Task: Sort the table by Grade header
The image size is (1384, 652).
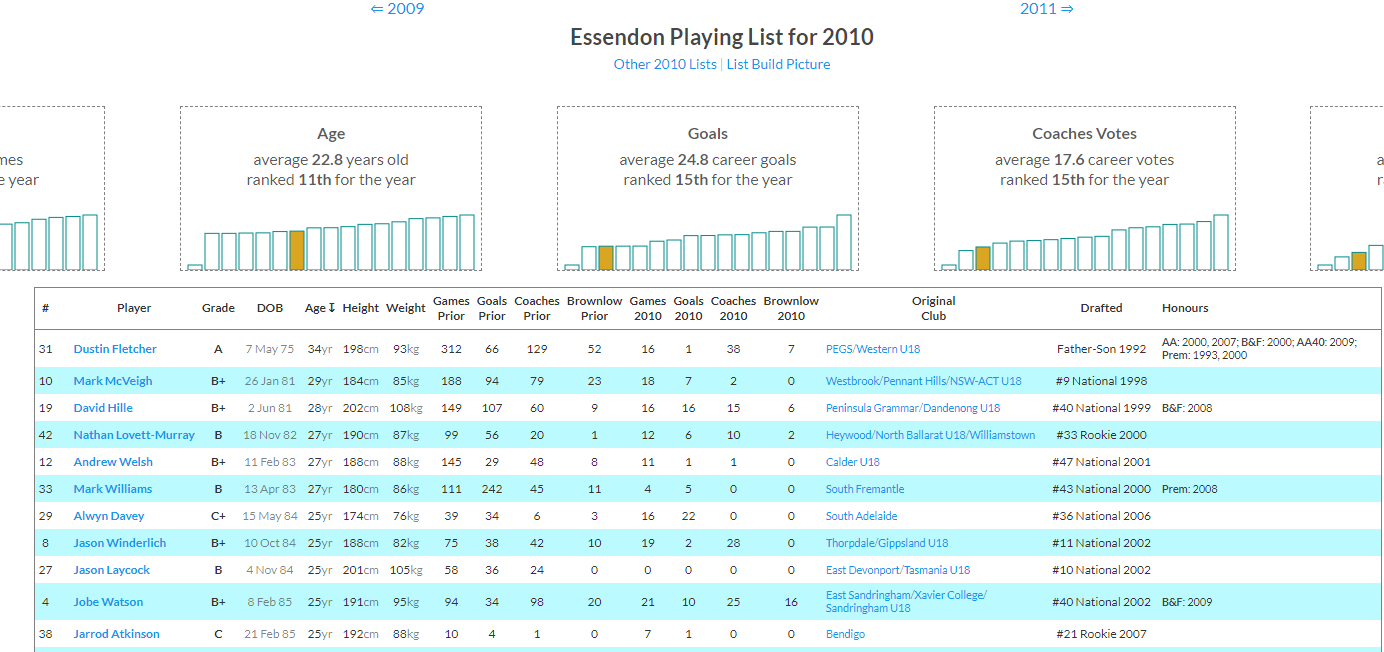Action: [218, 308]
